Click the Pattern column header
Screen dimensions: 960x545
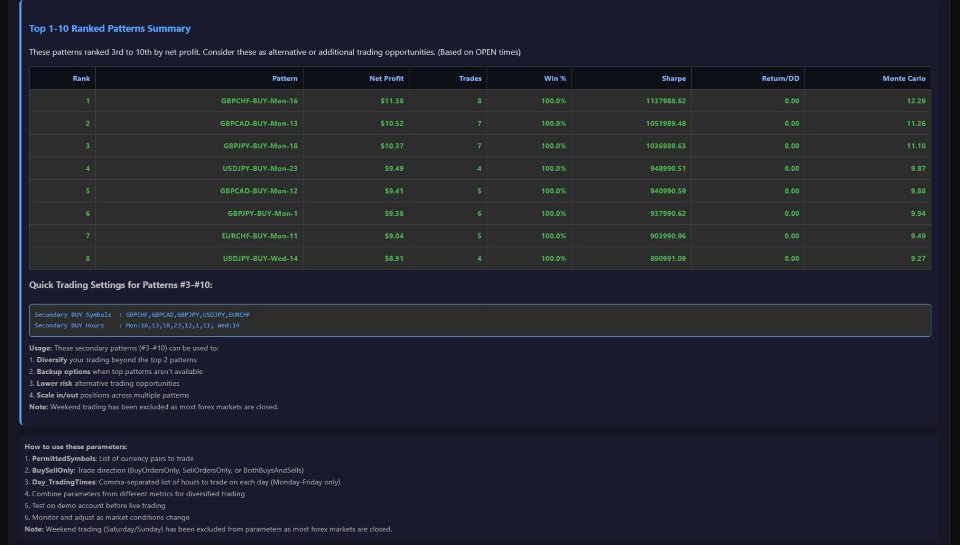click(x=199, y=78)
